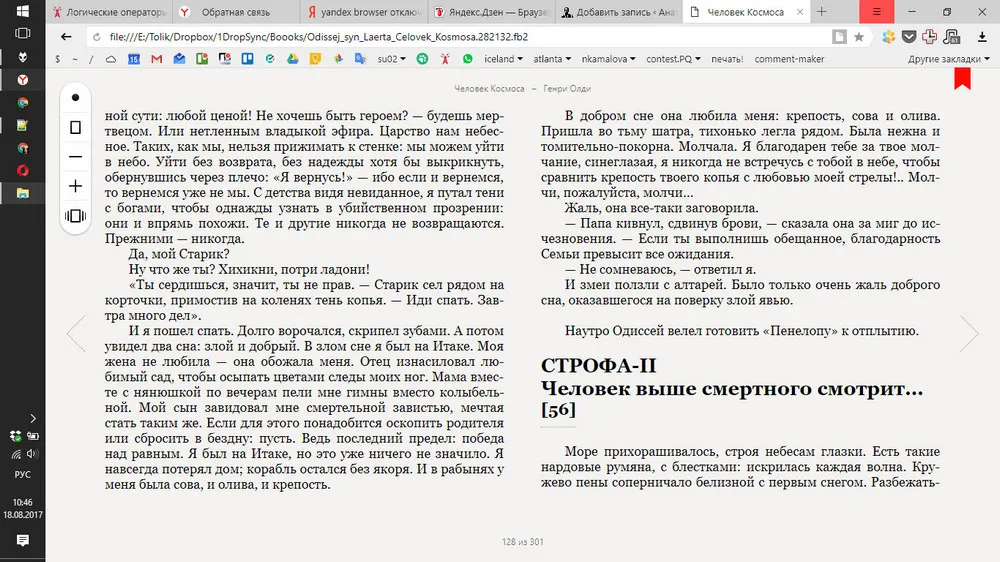This screenshot has width=1000, height=562.
Task: Open red cross extension icon
Action: (x=929, y=37)
